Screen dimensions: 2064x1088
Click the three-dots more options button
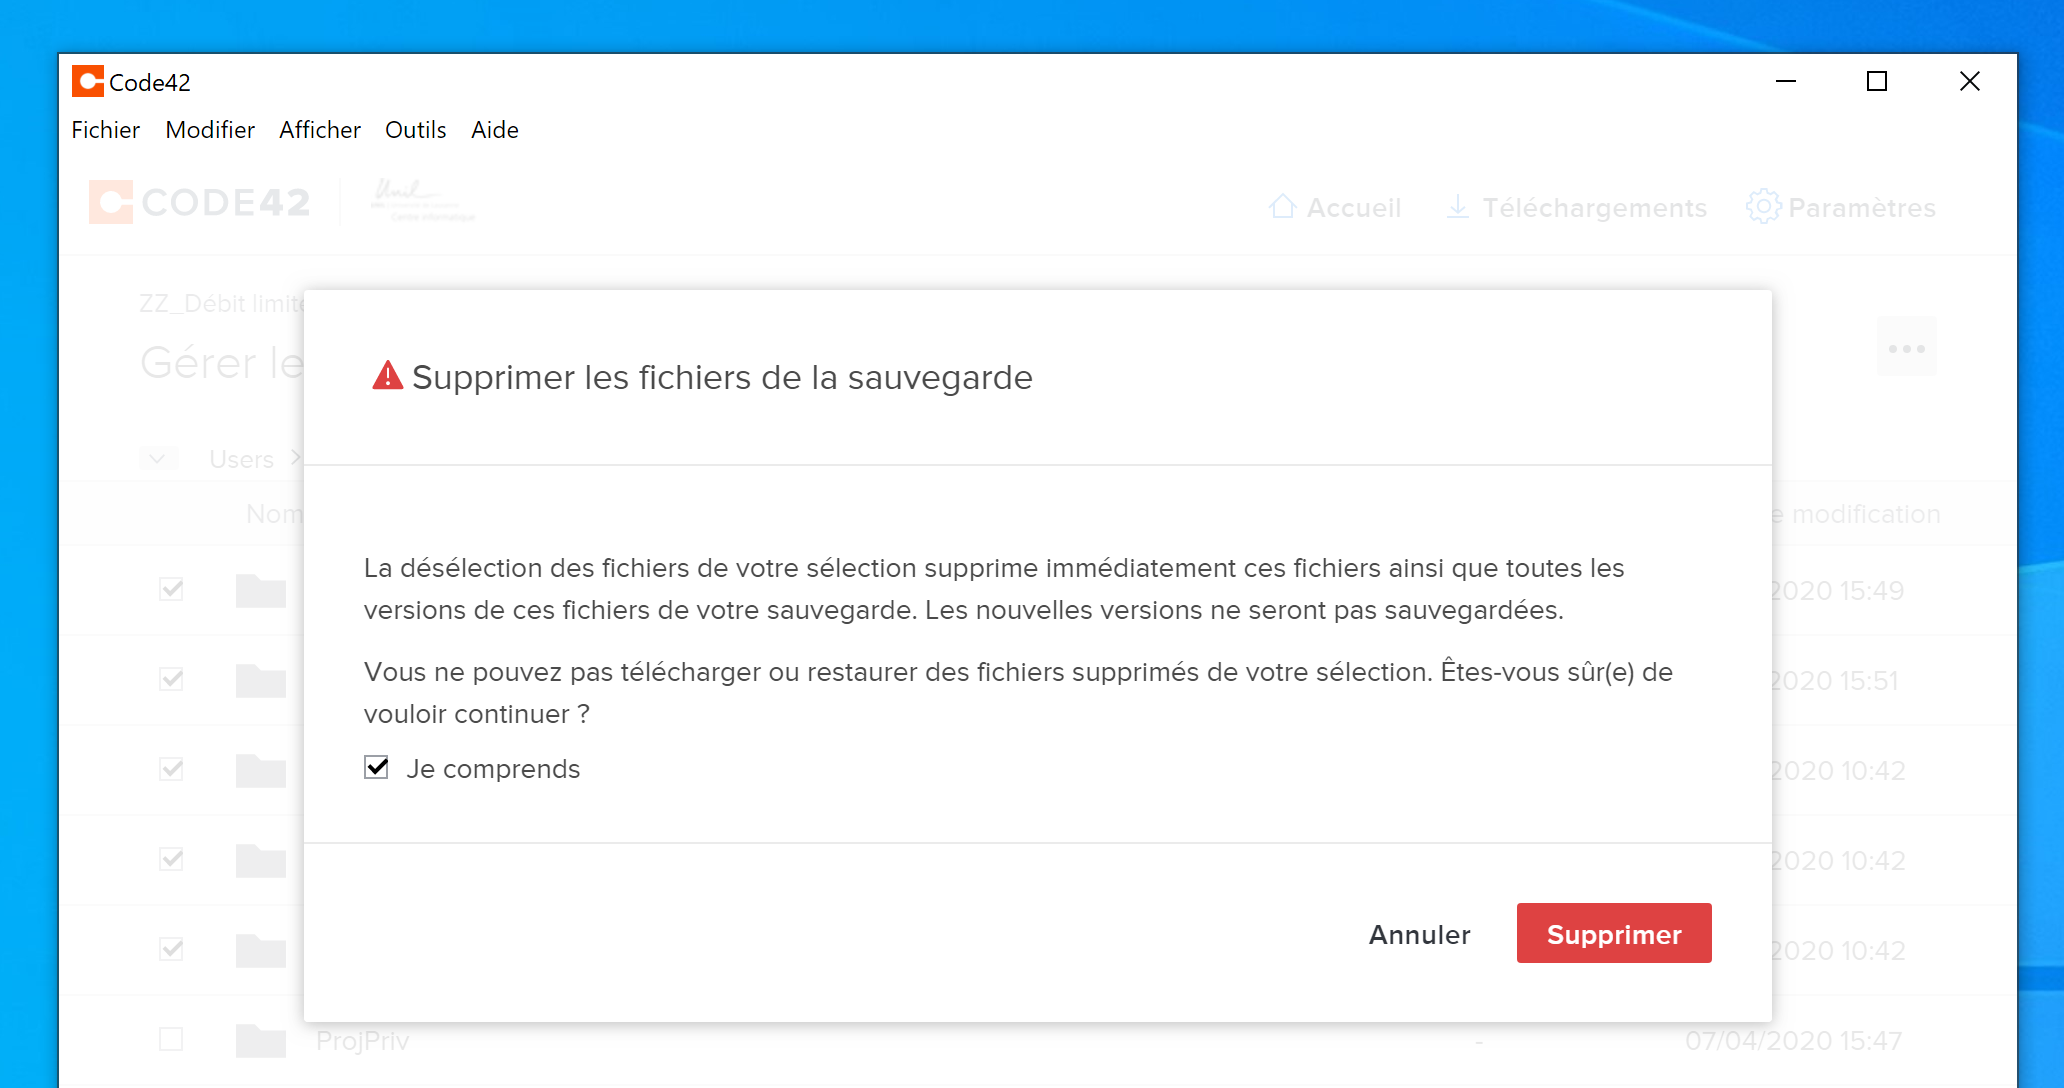[x=1906, y=349]
